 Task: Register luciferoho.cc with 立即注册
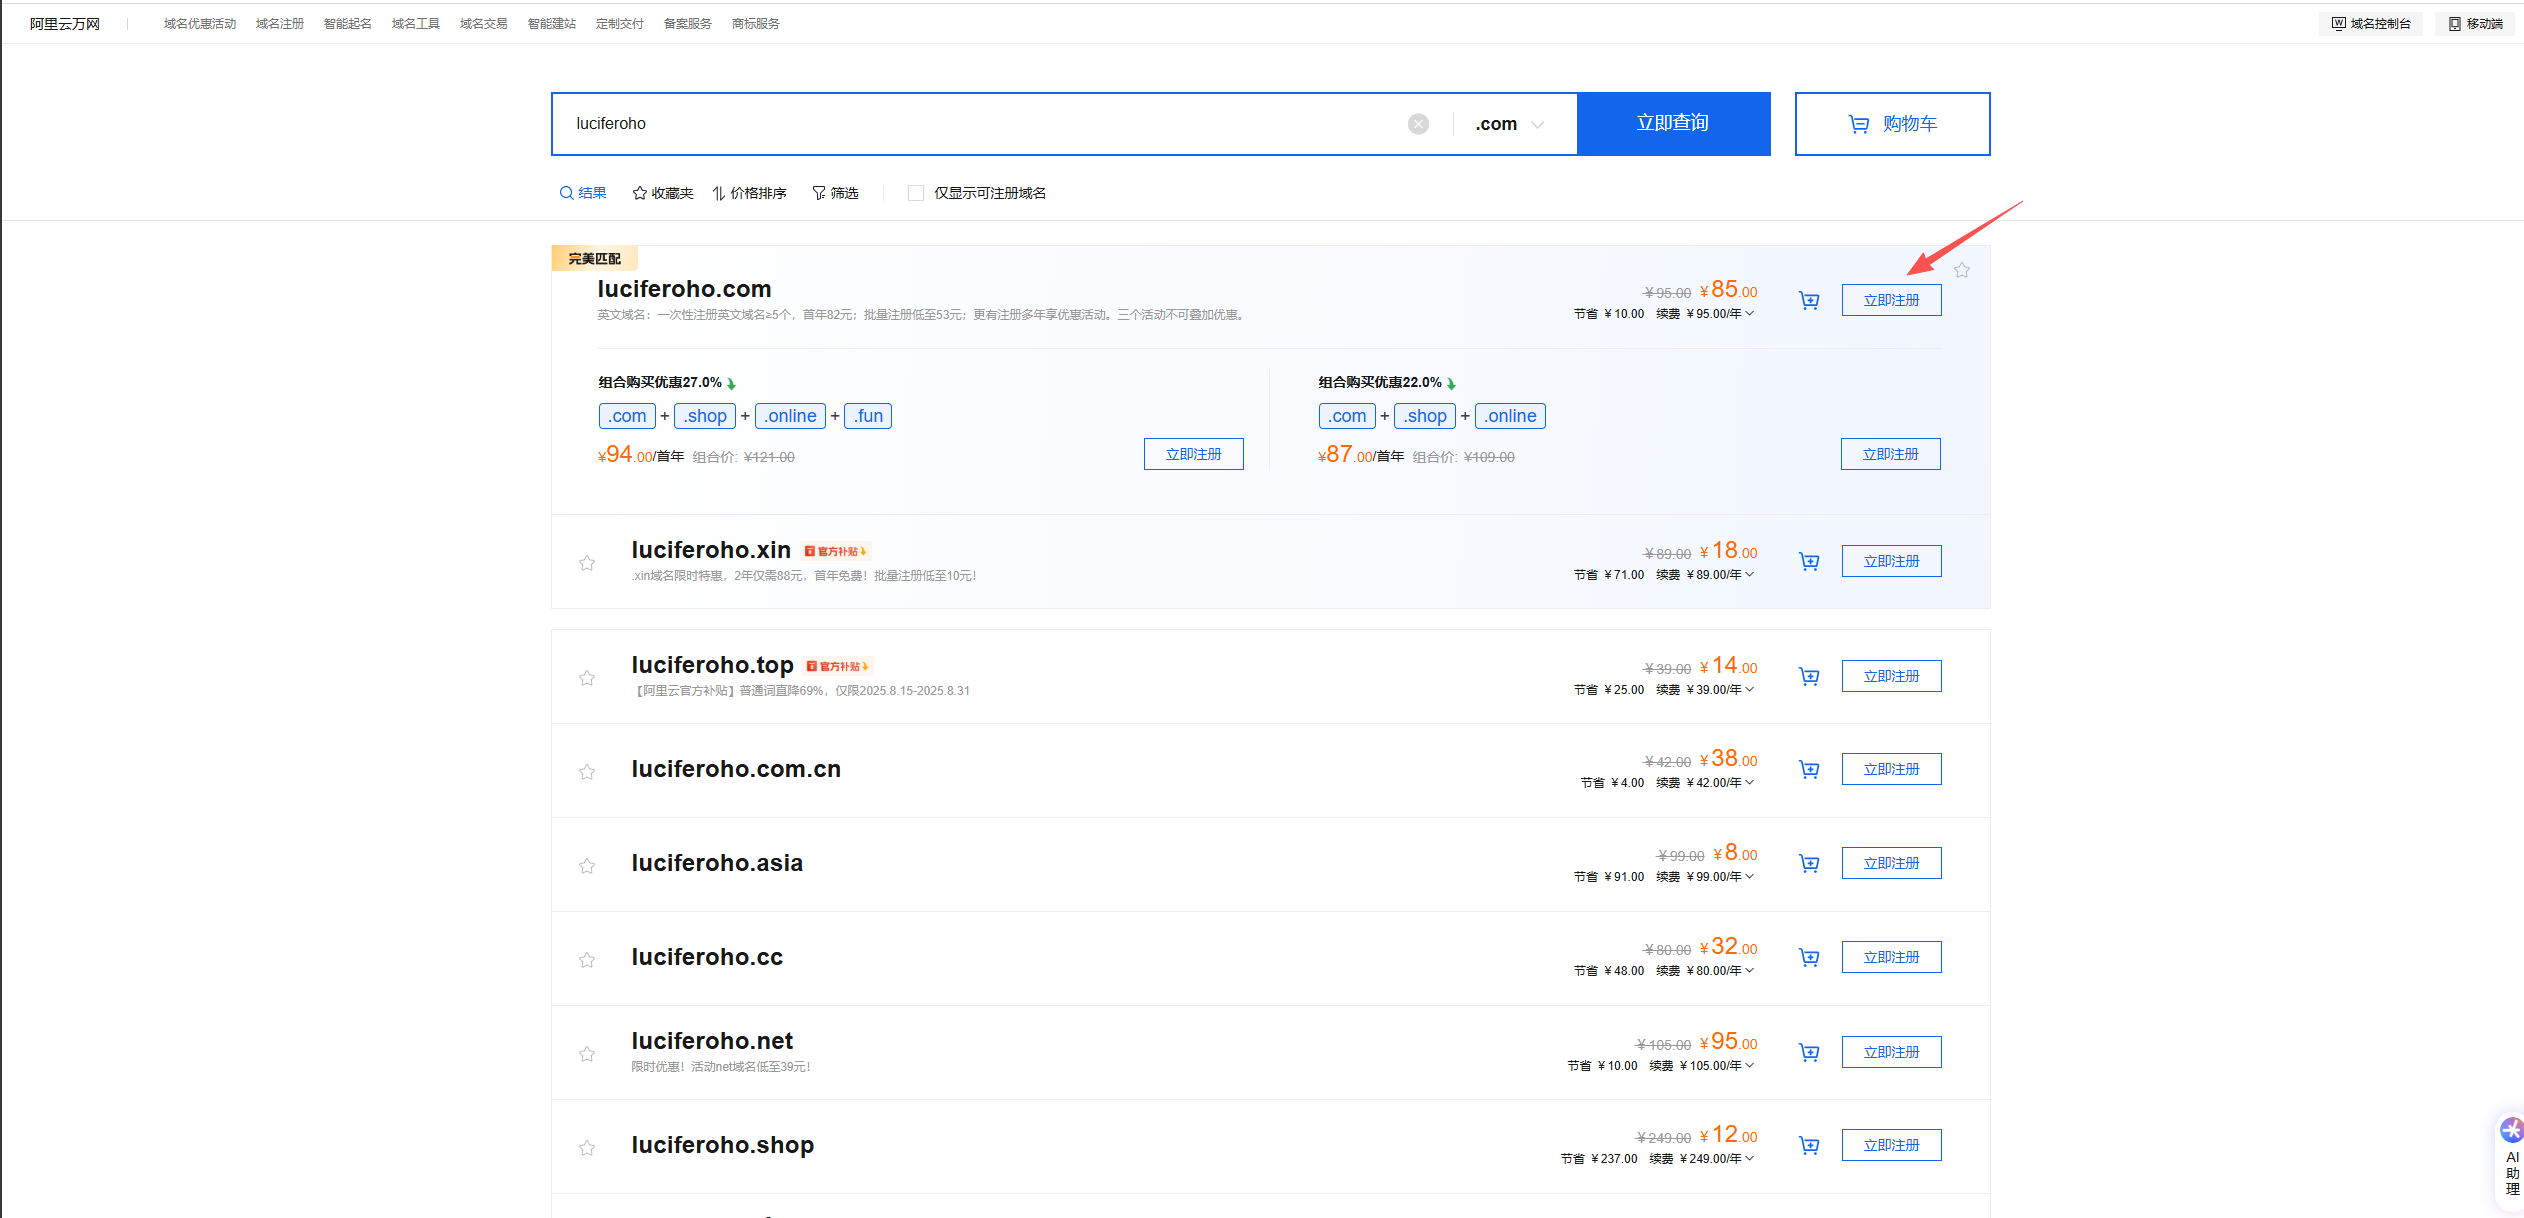click(x=1890, y=957)
